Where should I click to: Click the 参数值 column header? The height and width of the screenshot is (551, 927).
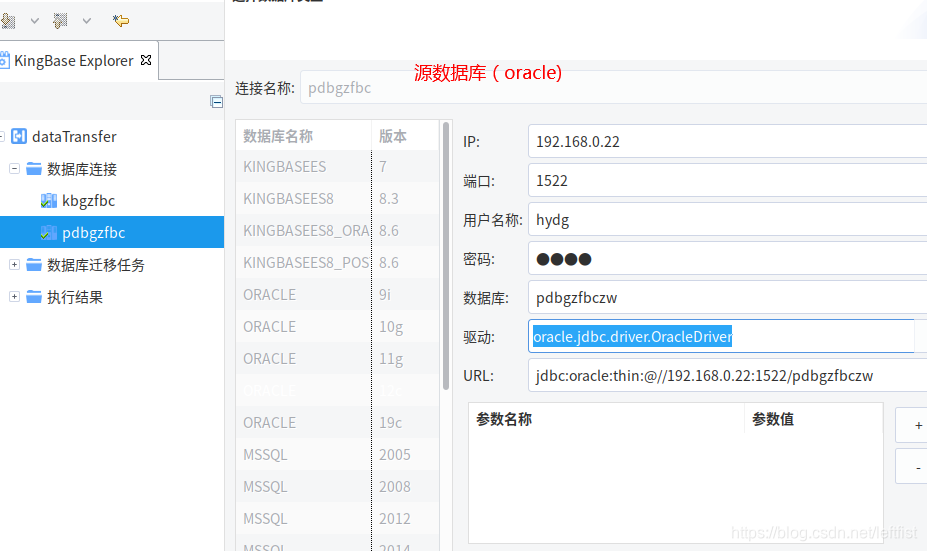[x=813, y=419]
